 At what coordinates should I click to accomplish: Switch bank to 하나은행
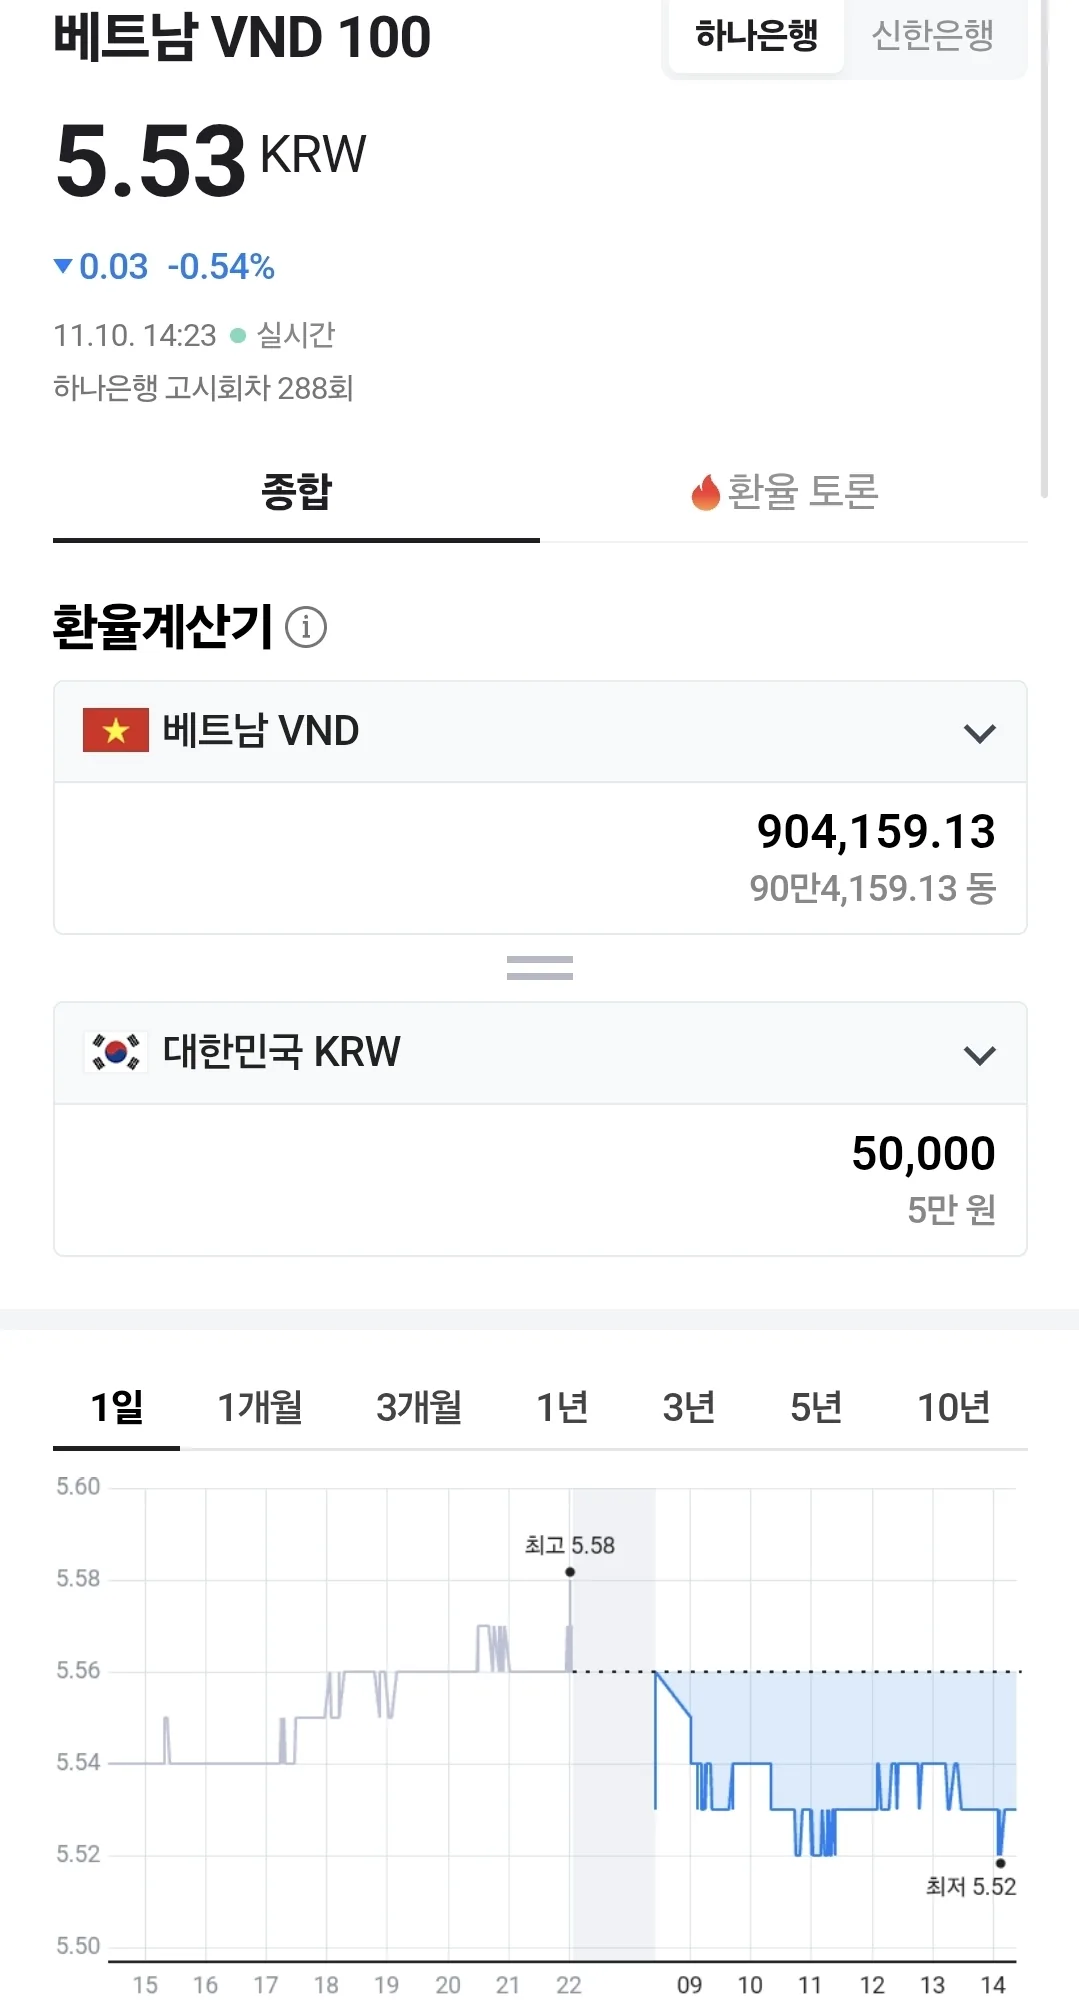(757, 37)
